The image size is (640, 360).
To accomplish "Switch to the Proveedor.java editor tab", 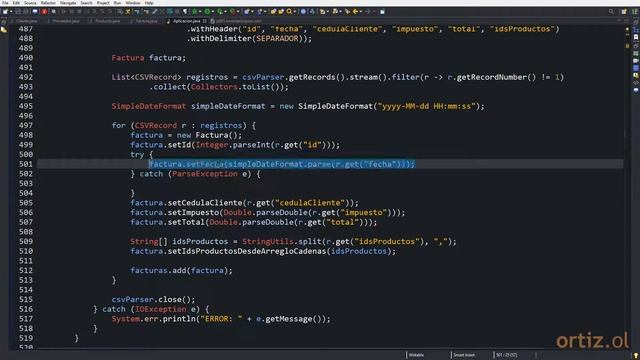I will [x=66, y=21].
